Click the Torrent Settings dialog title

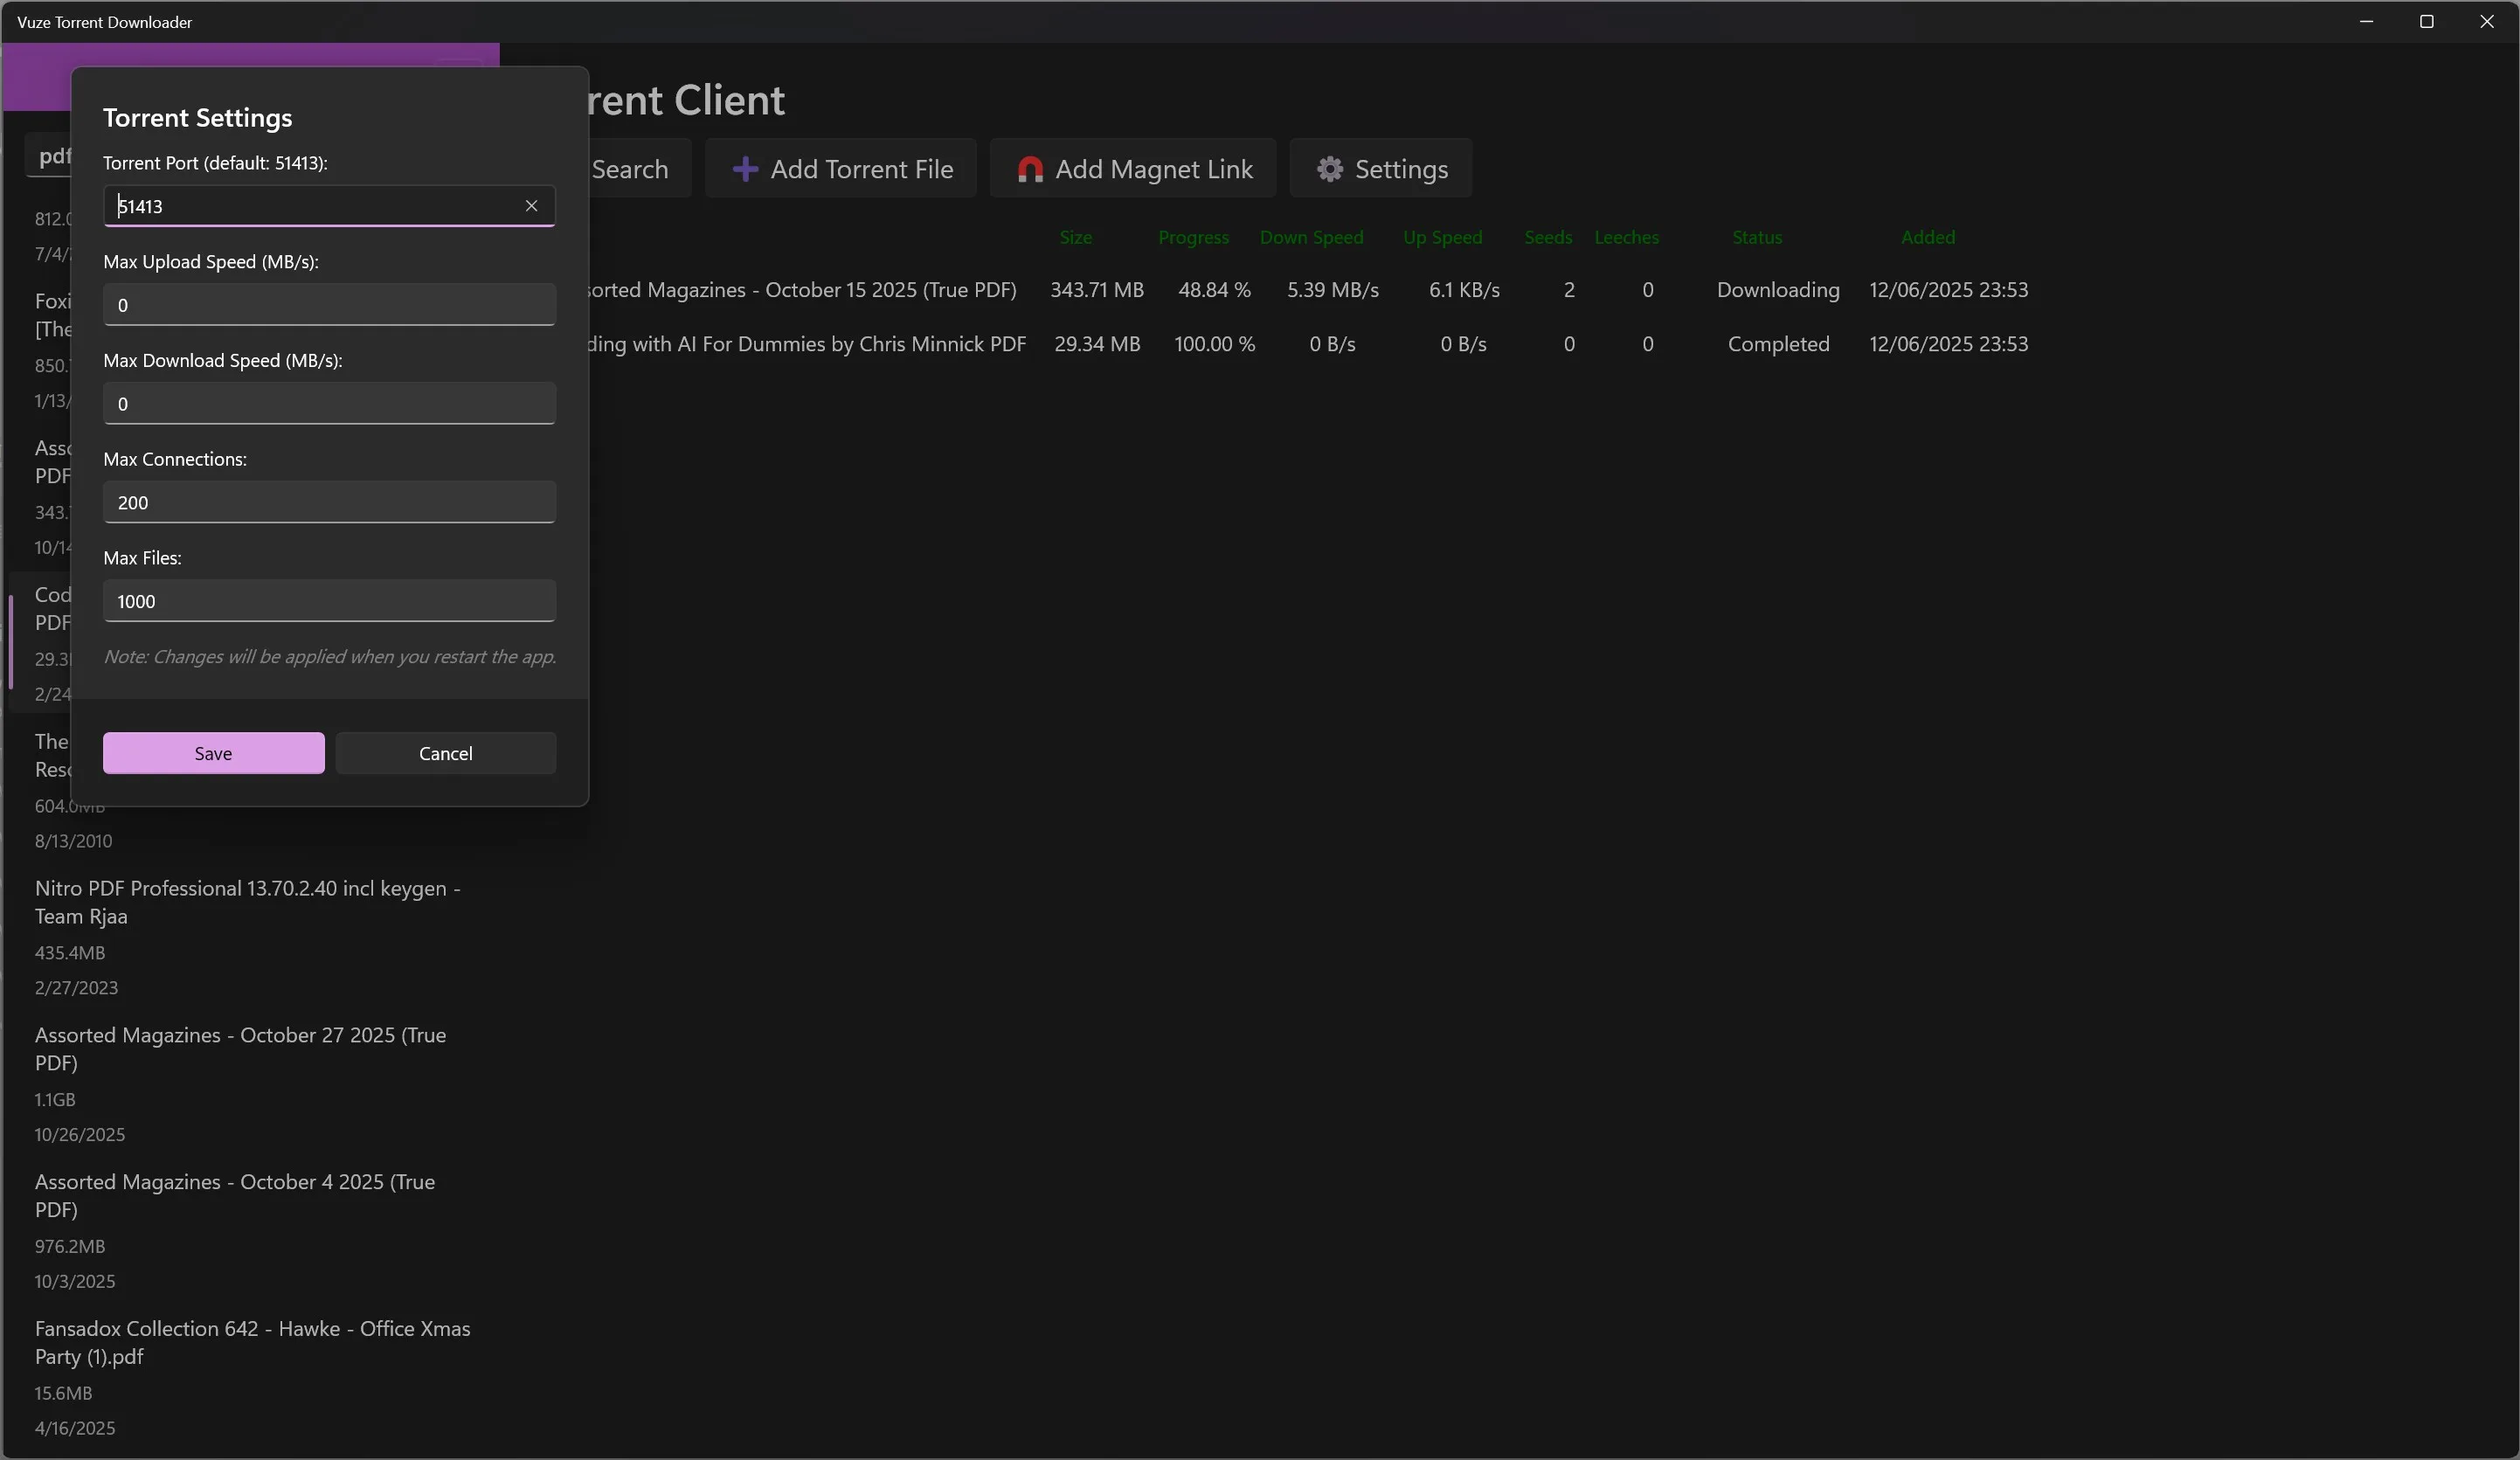198,118
